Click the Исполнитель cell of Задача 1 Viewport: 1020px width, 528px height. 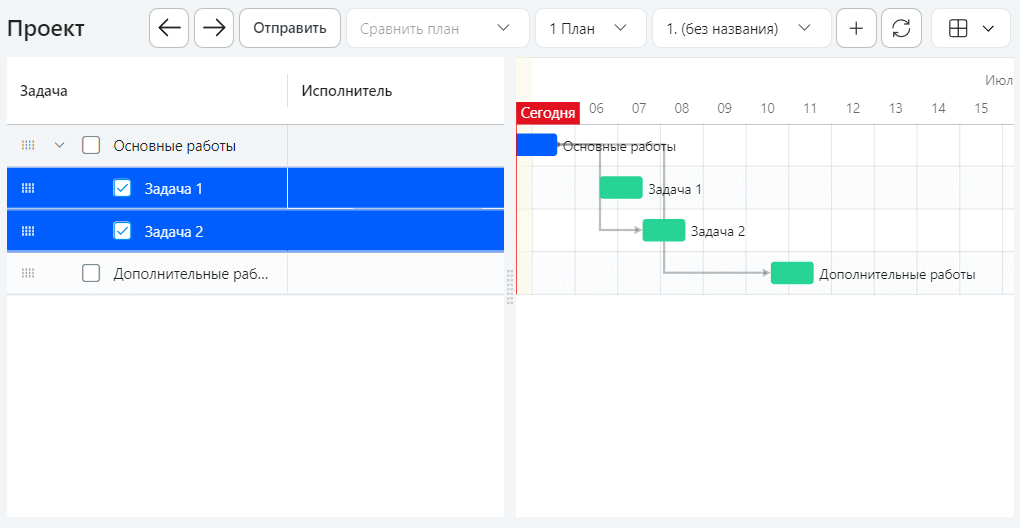(x=396, y=189)
